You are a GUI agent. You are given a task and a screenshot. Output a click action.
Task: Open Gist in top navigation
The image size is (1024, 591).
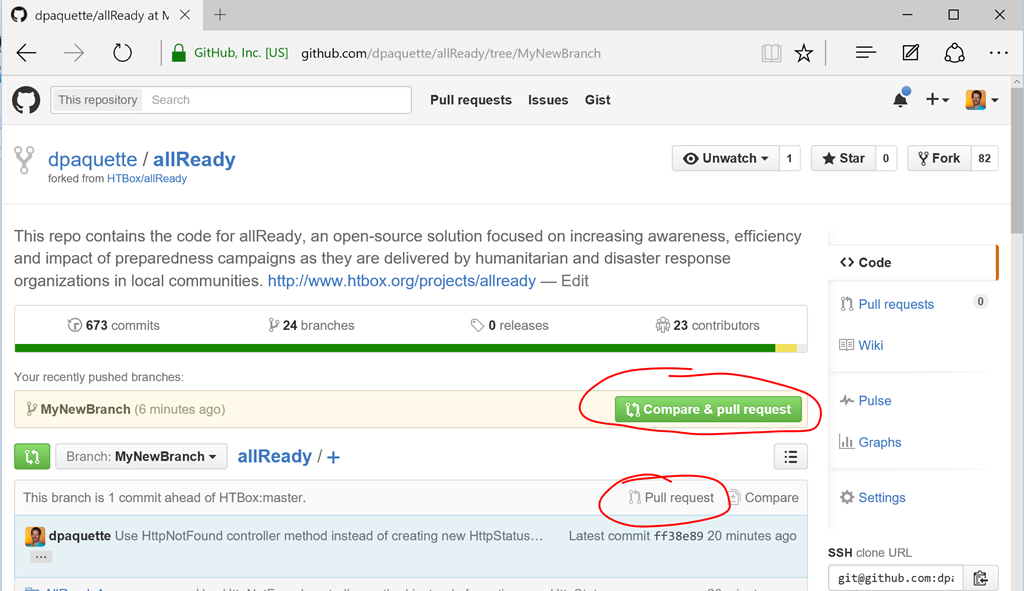click(598, 100)
